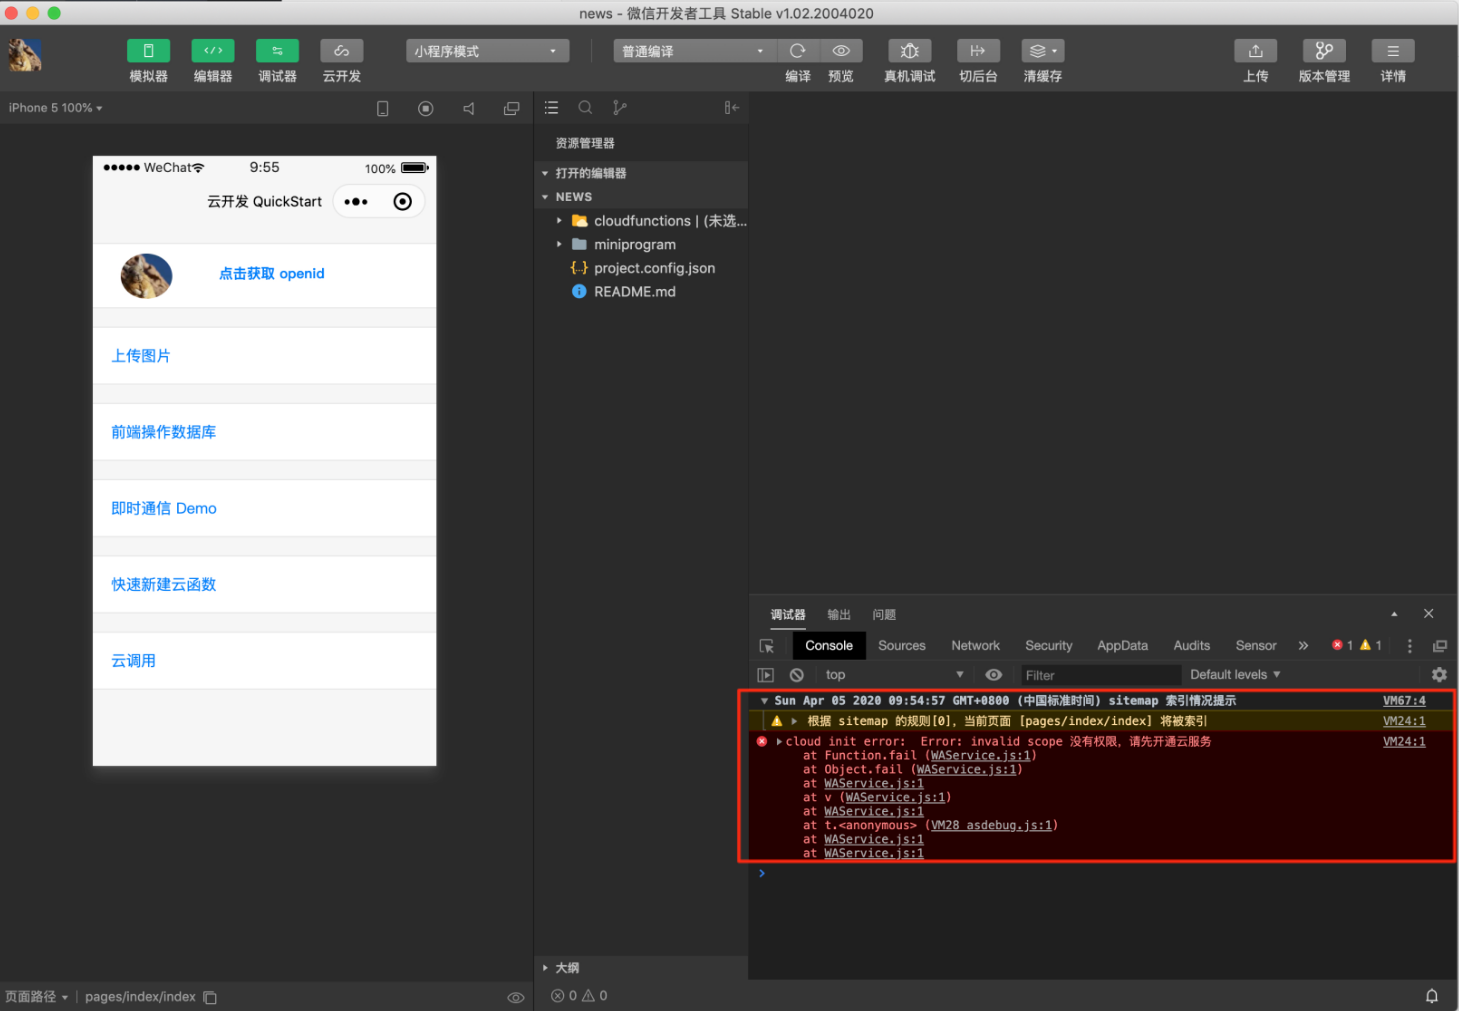The image size is (1459, 1011).
Task: Click the user avatar in simulator
Action: (146, 276)
